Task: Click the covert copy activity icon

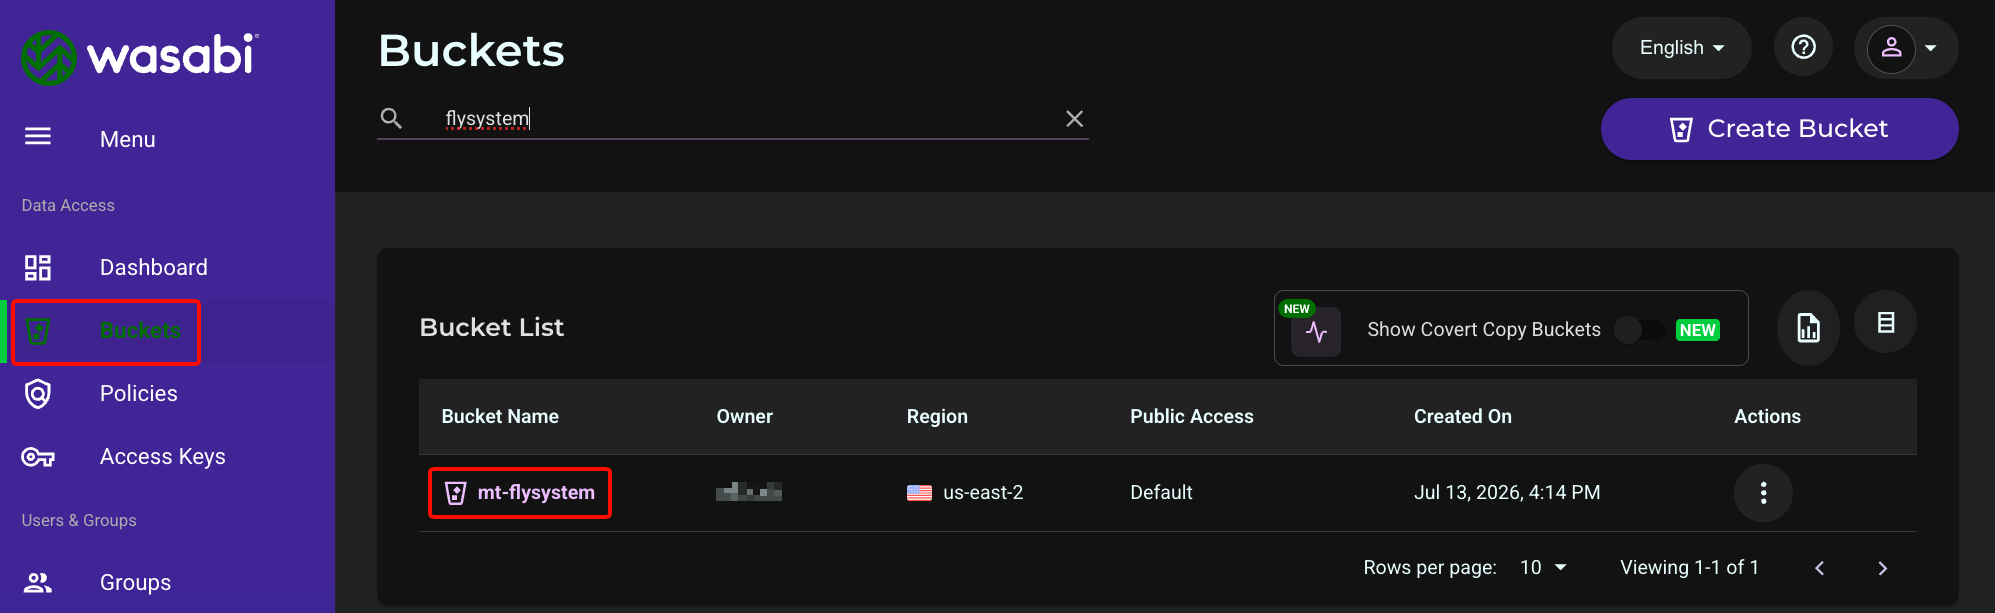Action: click(1316, 332)
